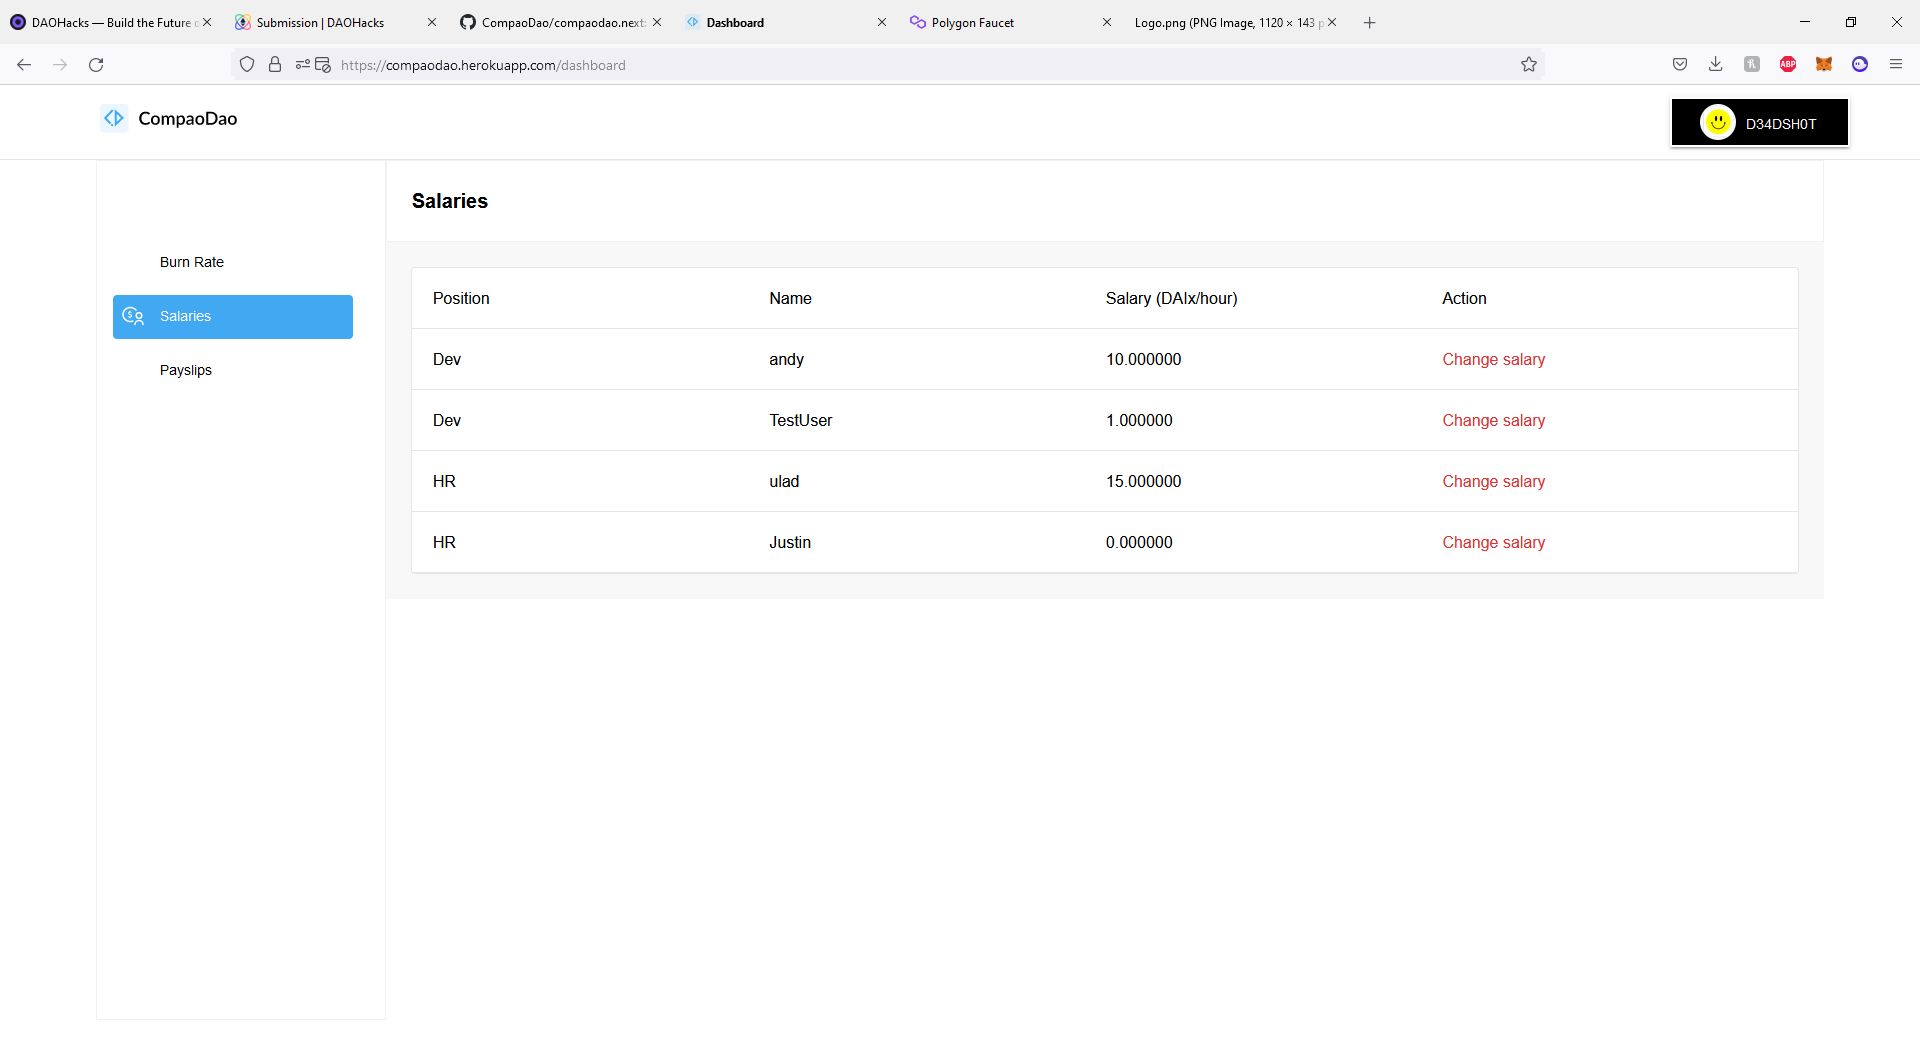This screenshot has height=1040, width=1920.
Task: Click the salary value 10.000000
Action: coord(1143,359)
